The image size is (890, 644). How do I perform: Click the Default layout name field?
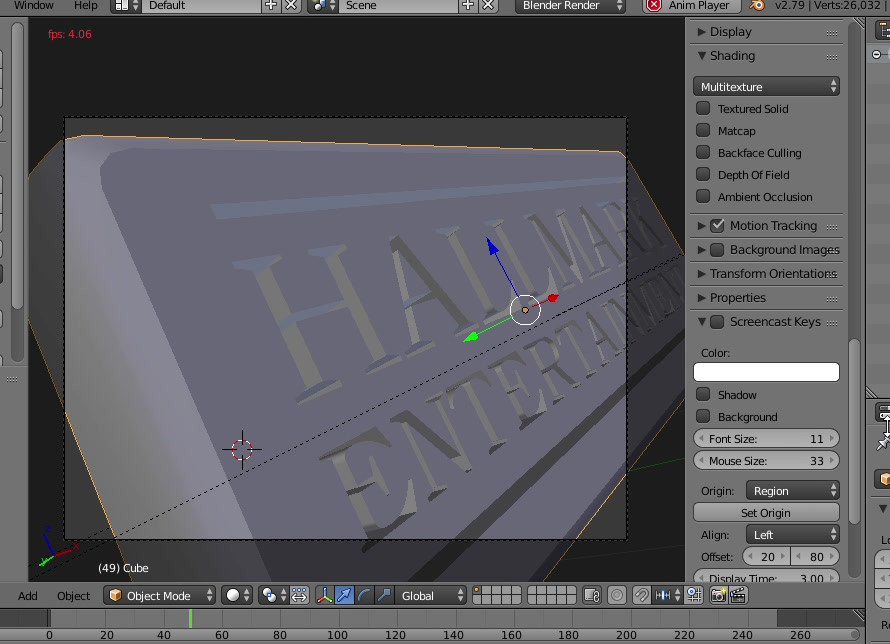coord(201,6)
